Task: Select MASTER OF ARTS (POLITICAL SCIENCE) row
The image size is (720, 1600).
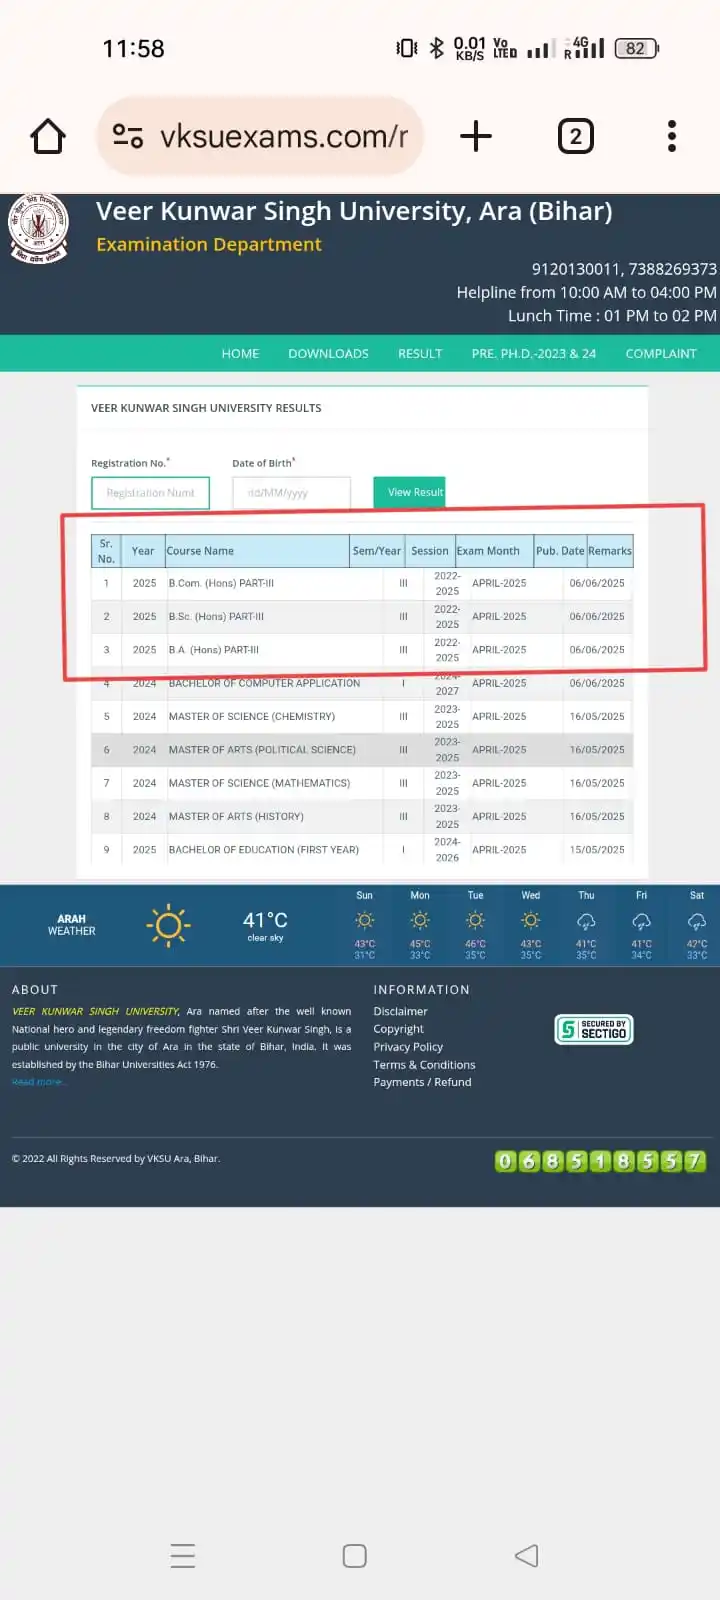Action: coord(362,750)
